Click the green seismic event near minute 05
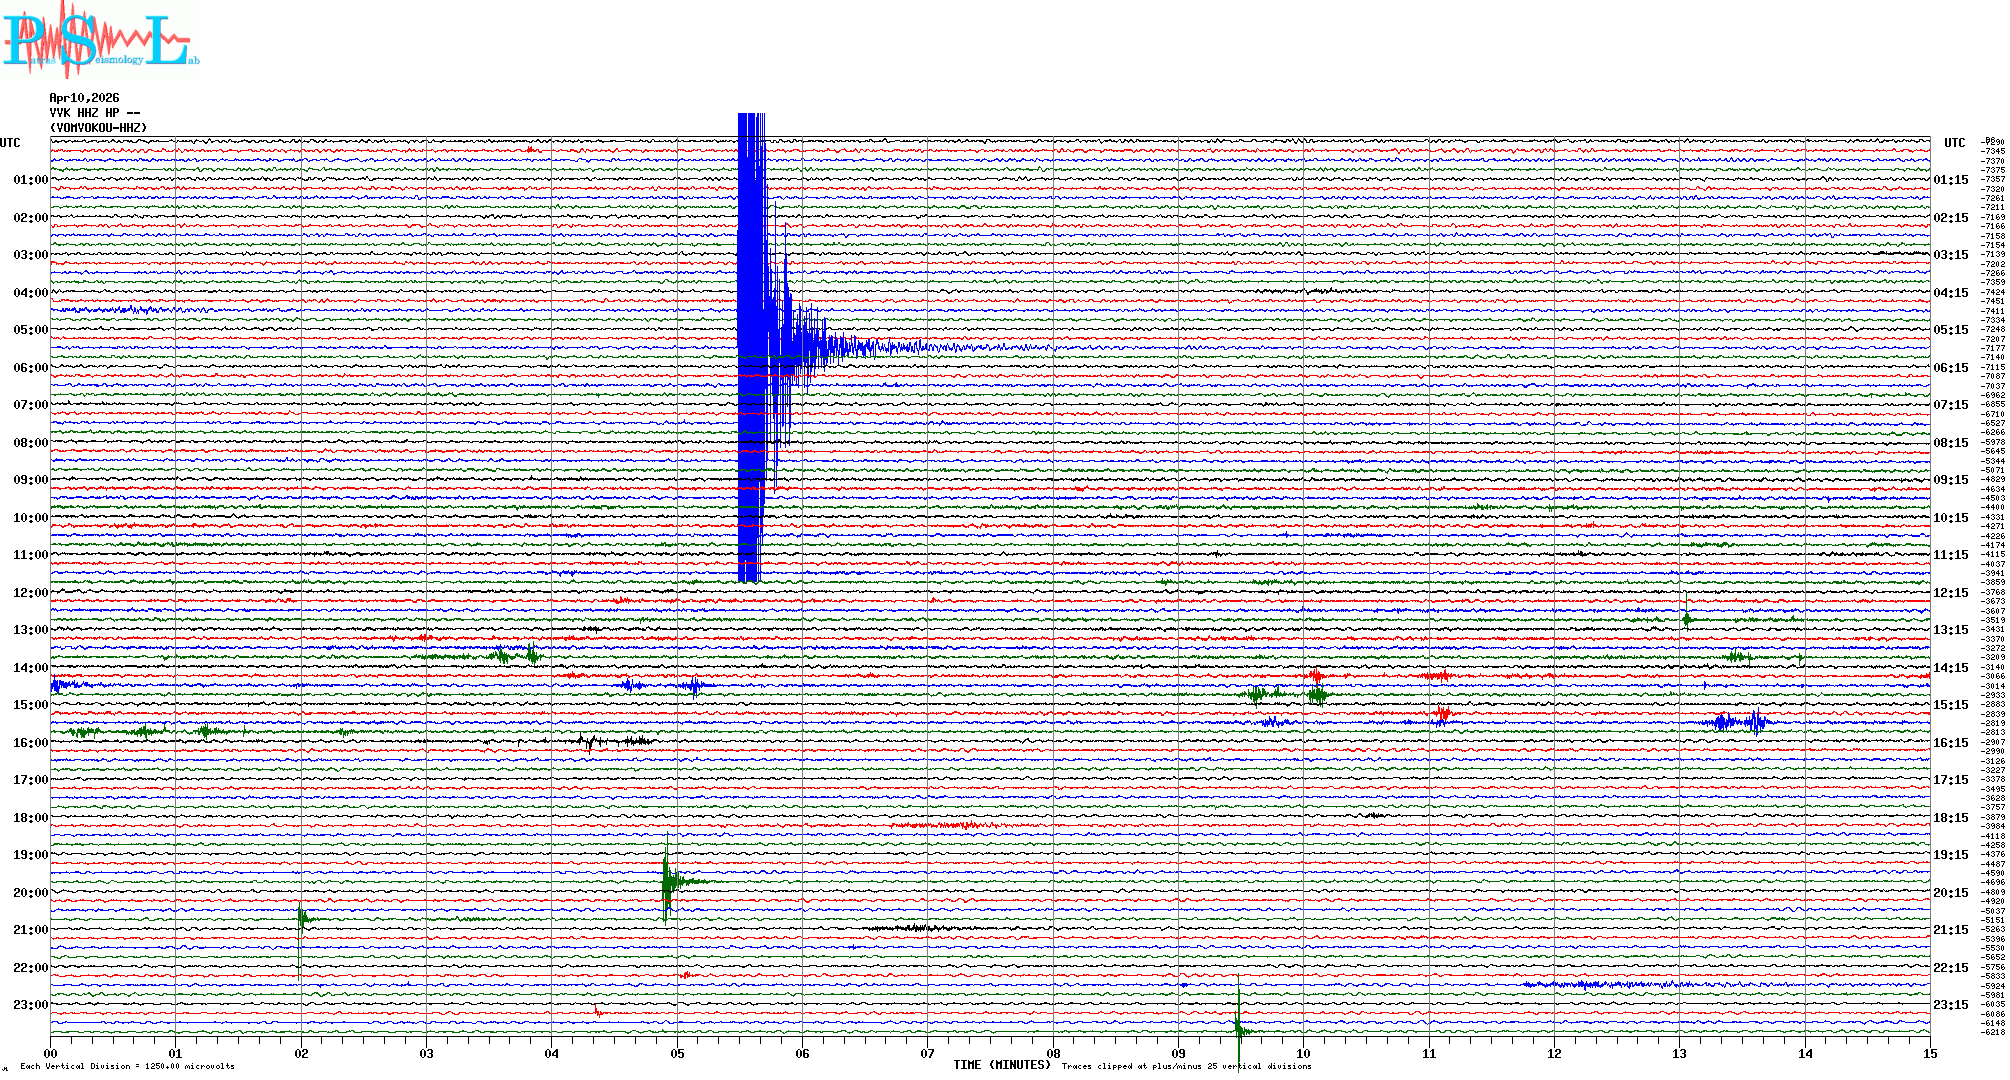Screen dimensions: 2010x1080 tap(668, 882)
